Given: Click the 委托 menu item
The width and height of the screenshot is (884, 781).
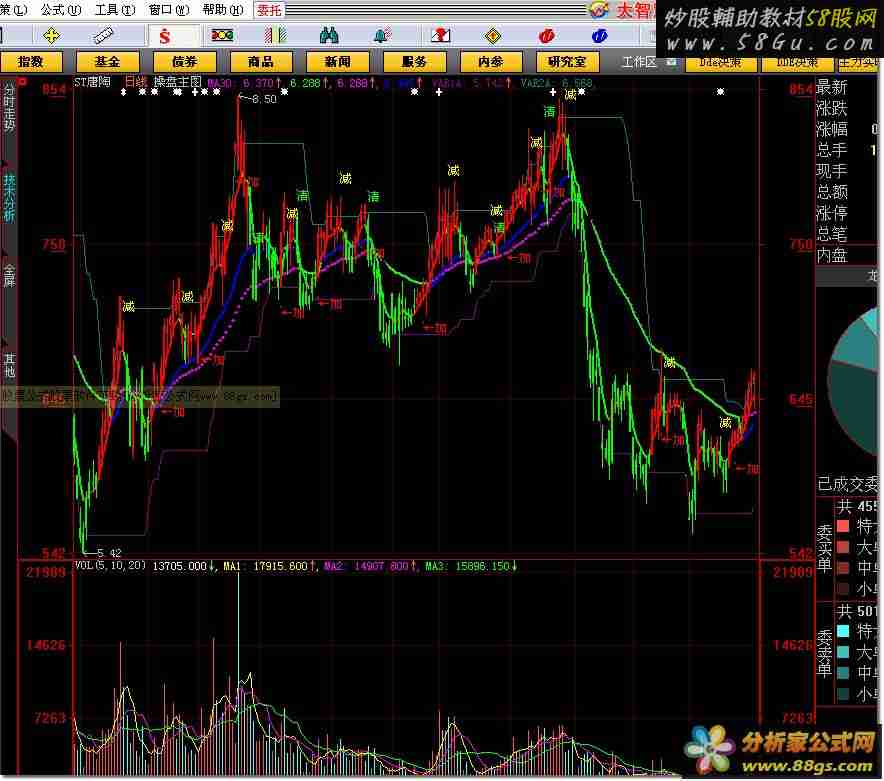Looking at the screenshot, I should click(x=269, y=10).
